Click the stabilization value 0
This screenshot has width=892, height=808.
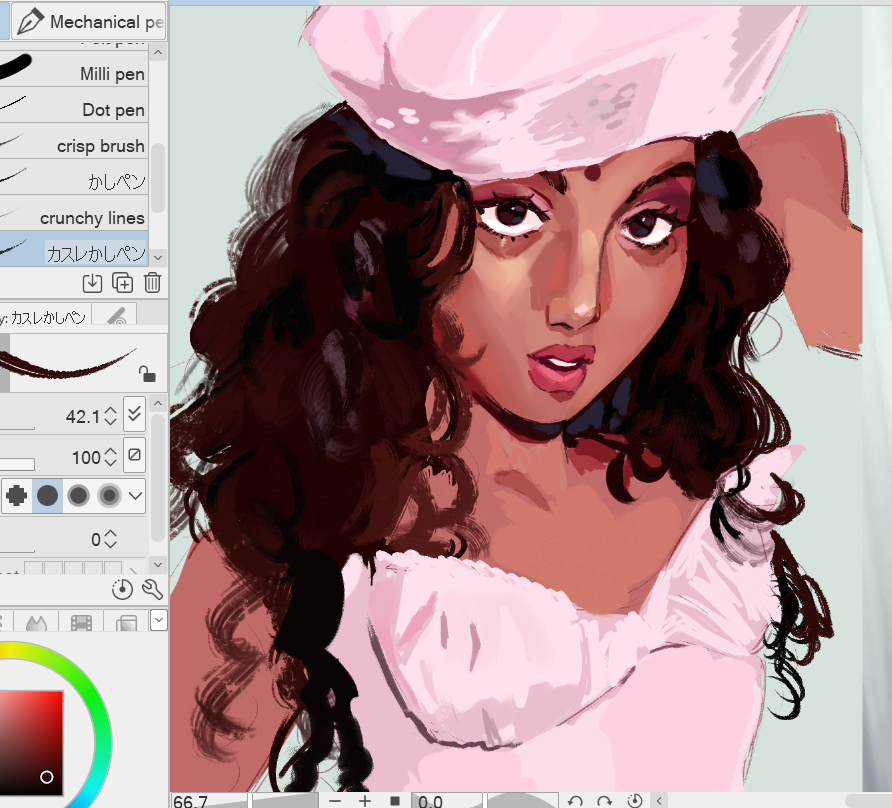point(96,539)
